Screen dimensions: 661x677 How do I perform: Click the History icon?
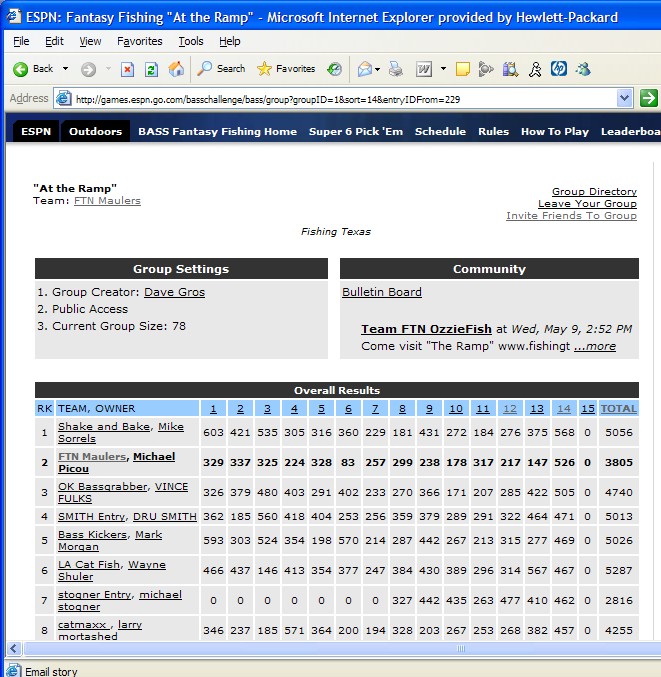(334, 69)
